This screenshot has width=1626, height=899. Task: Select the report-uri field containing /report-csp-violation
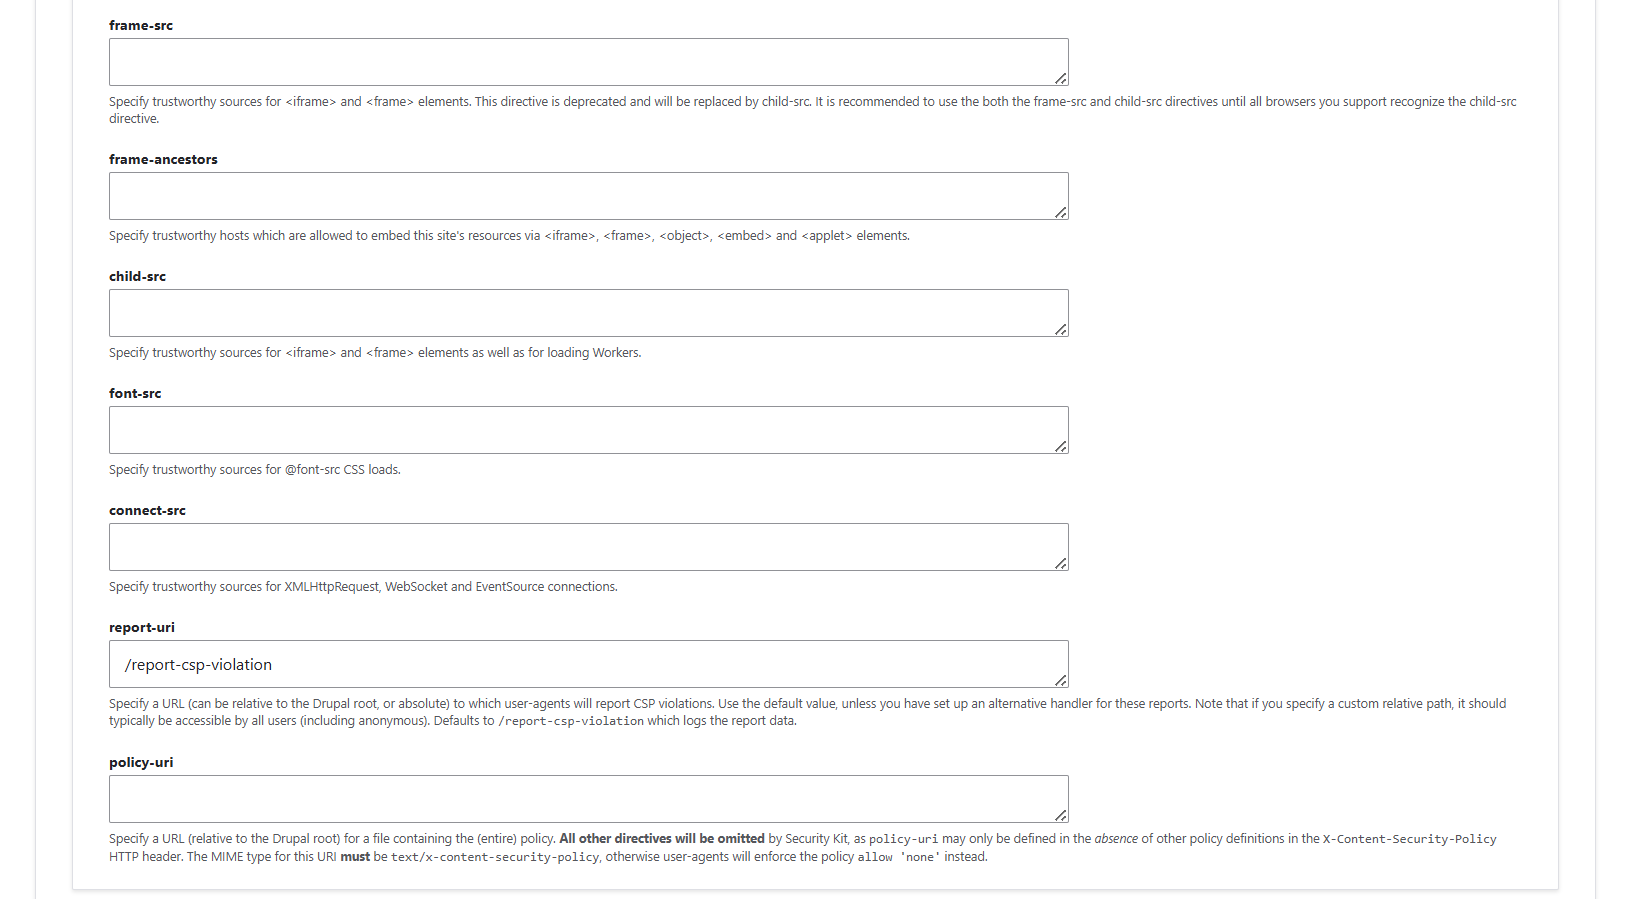(588, 663)
